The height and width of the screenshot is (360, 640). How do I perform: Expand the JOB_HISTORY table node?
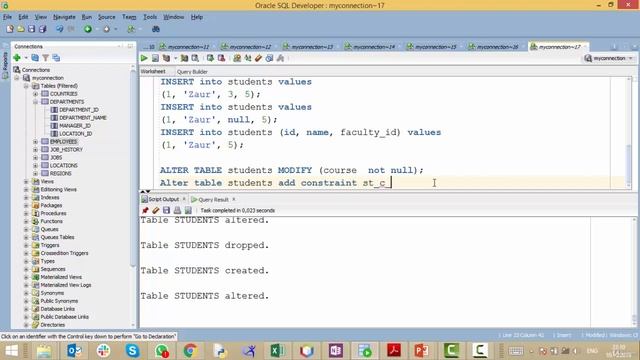coord(36,149)
